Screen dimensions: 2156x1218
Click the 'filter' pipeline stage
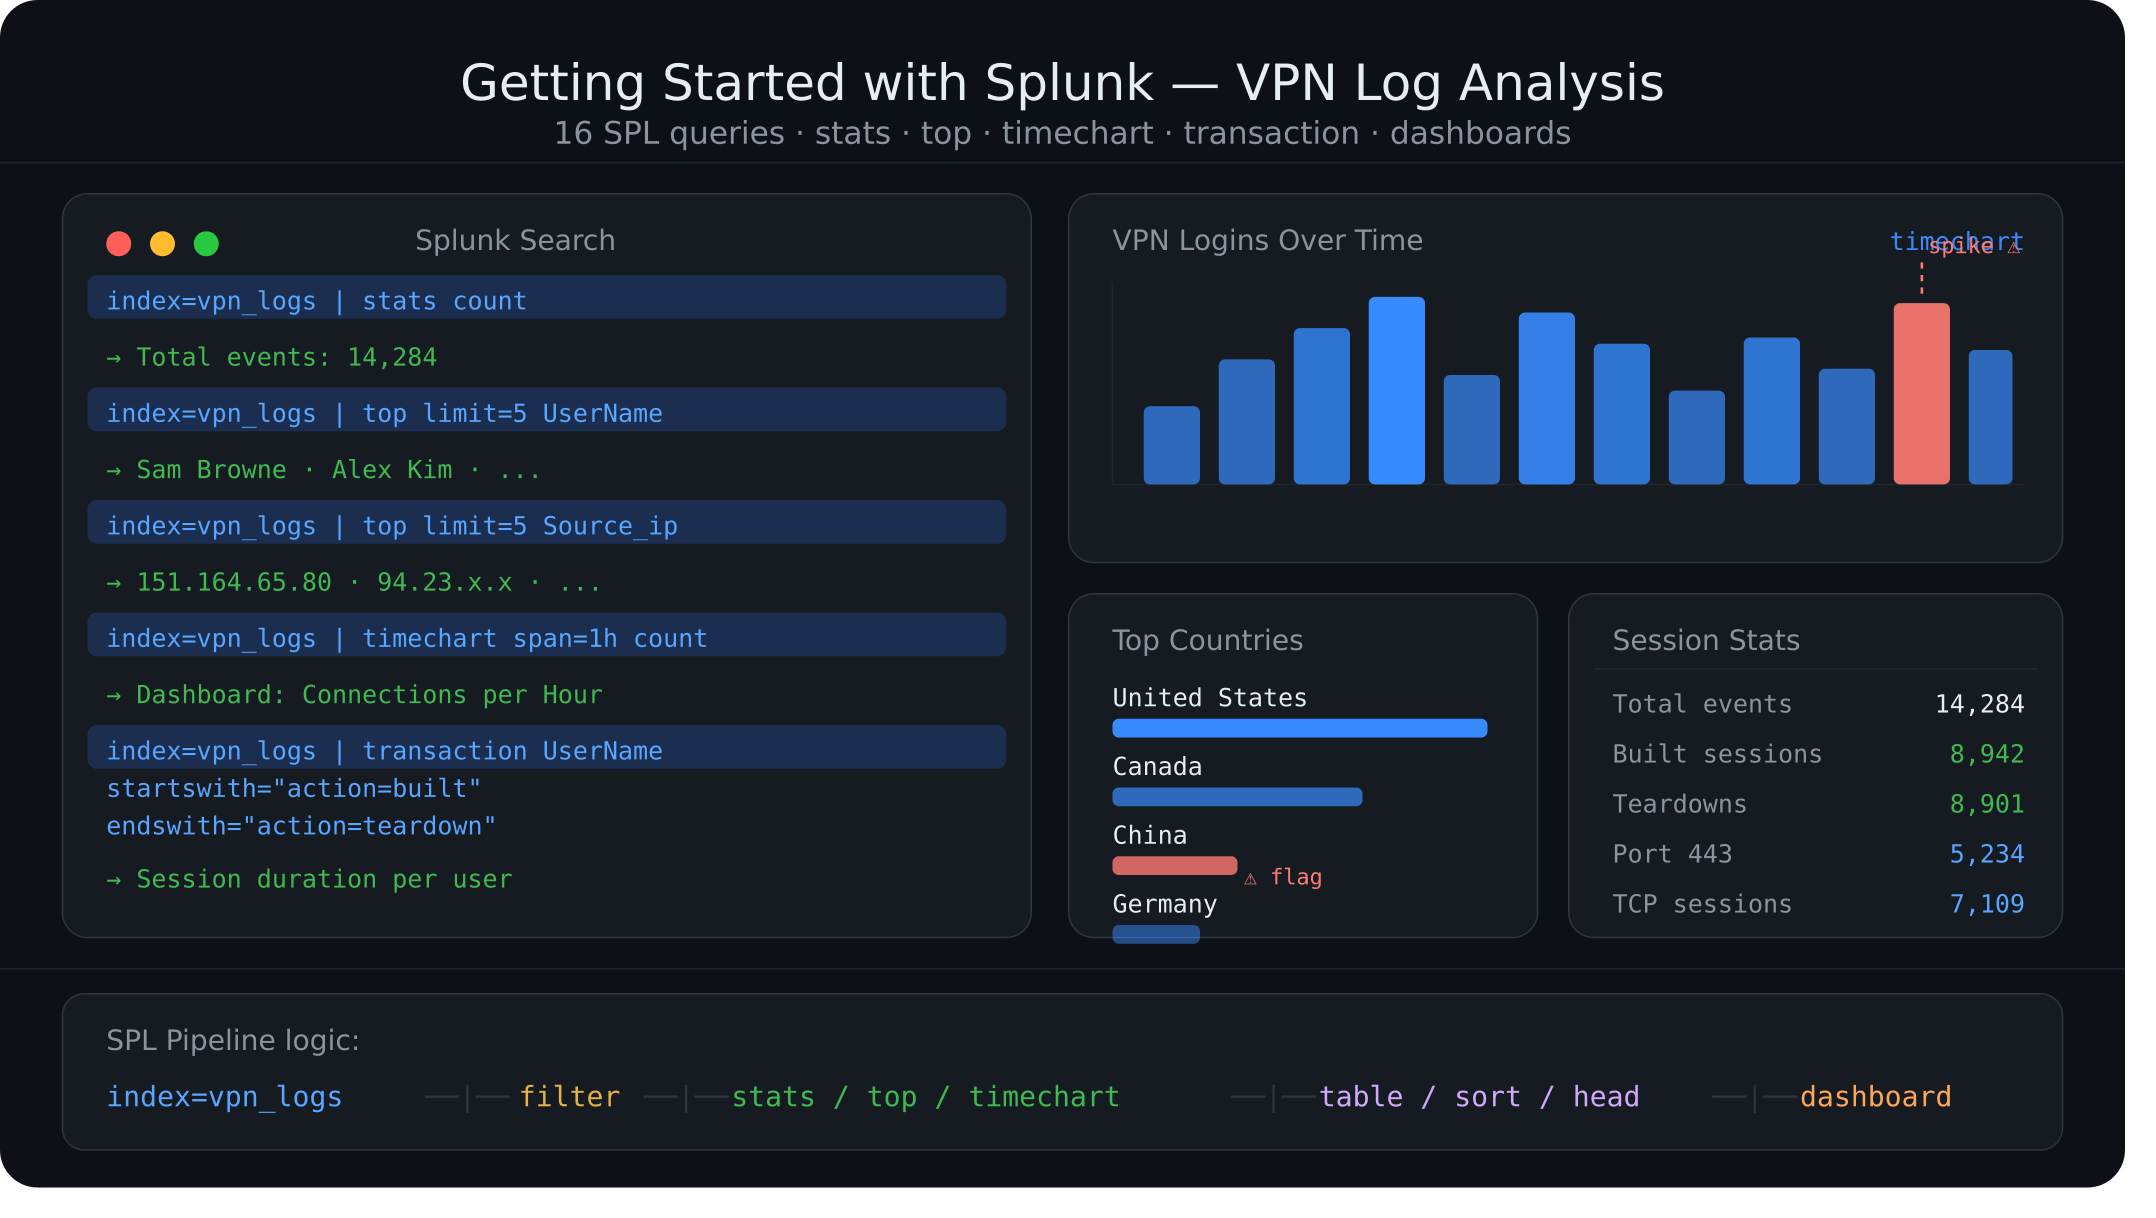tap(569, 1098)
